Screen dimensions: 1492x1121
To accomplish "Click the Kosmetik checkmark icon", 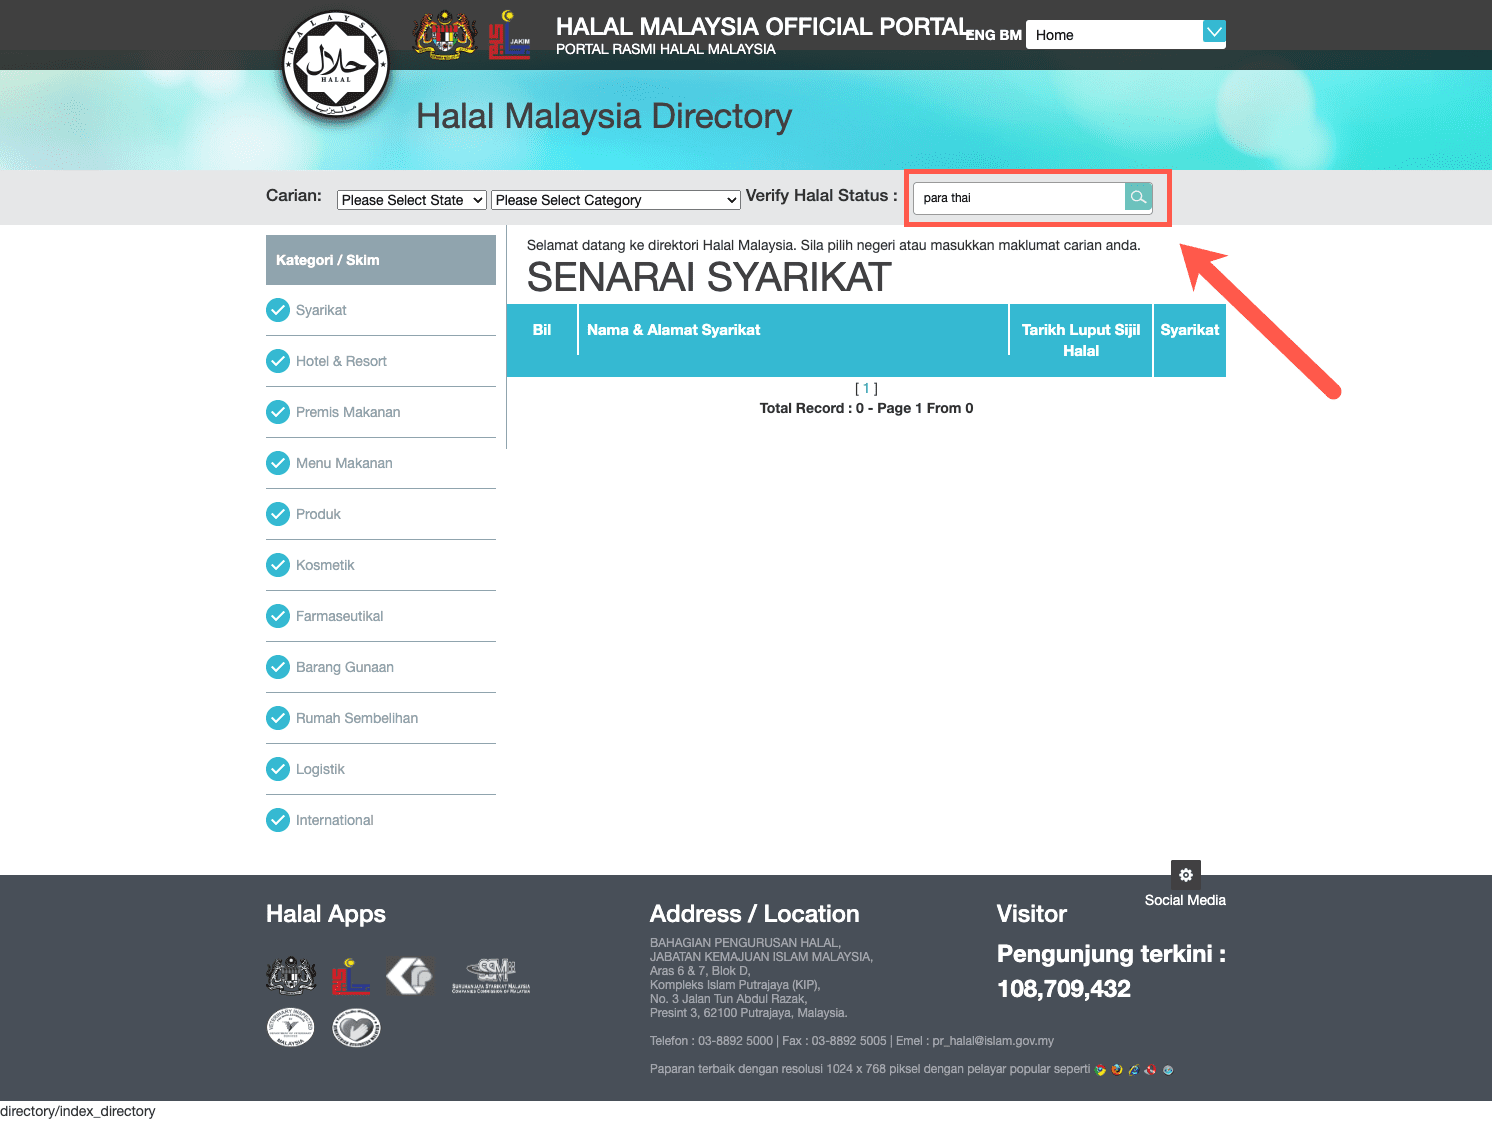I will [x=278, y=565].
